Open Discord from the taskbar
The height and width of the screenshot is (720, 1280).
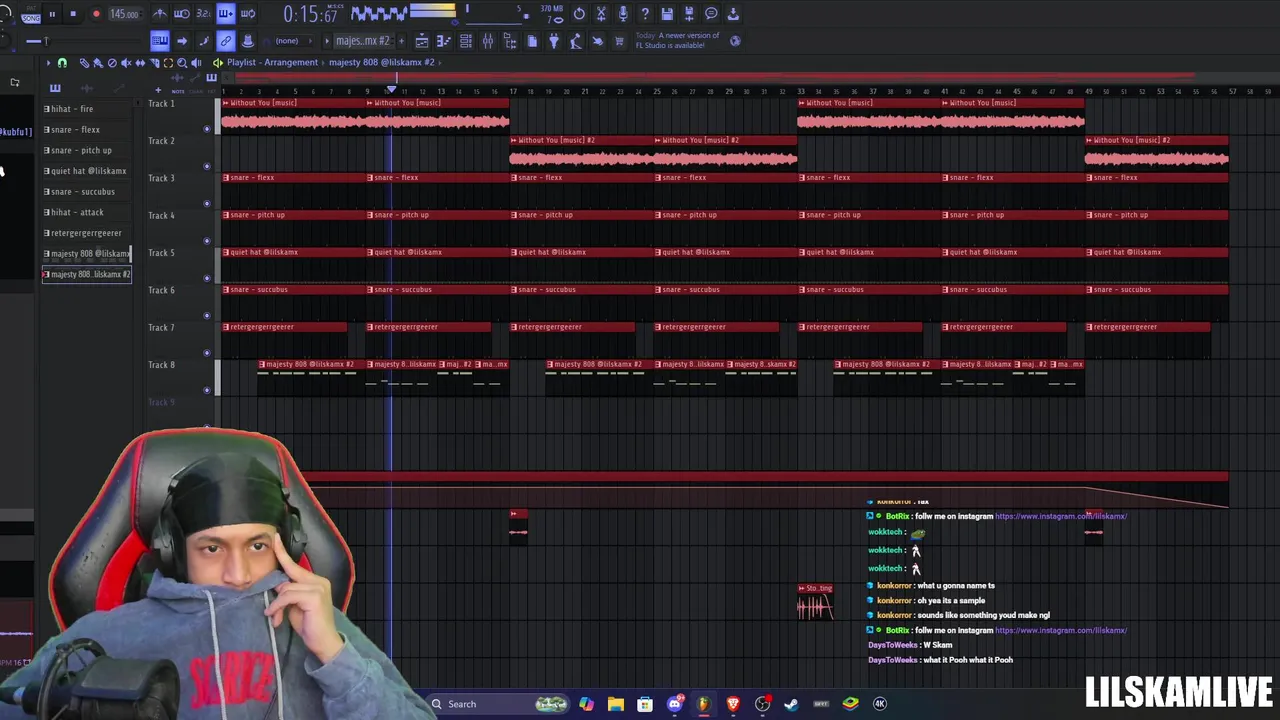pyautogui.click(x=674, y=704)
